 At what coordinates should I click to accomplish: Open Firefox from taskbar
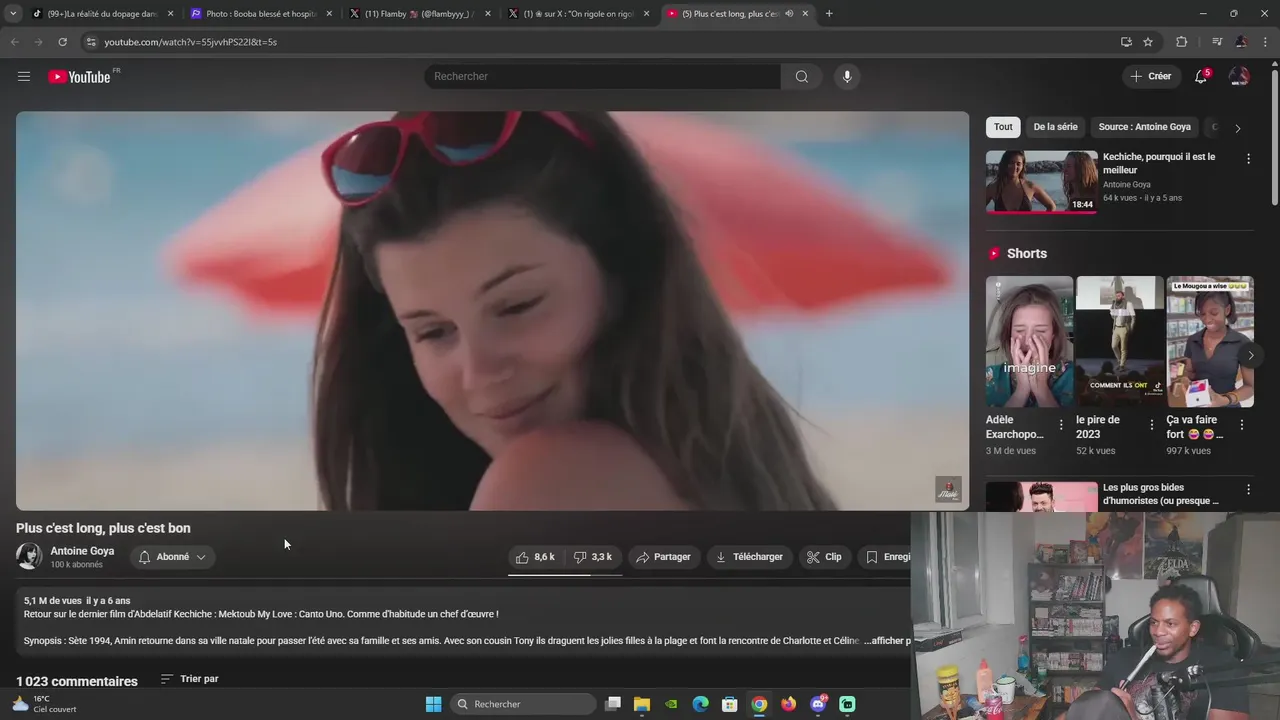[789, 704]
